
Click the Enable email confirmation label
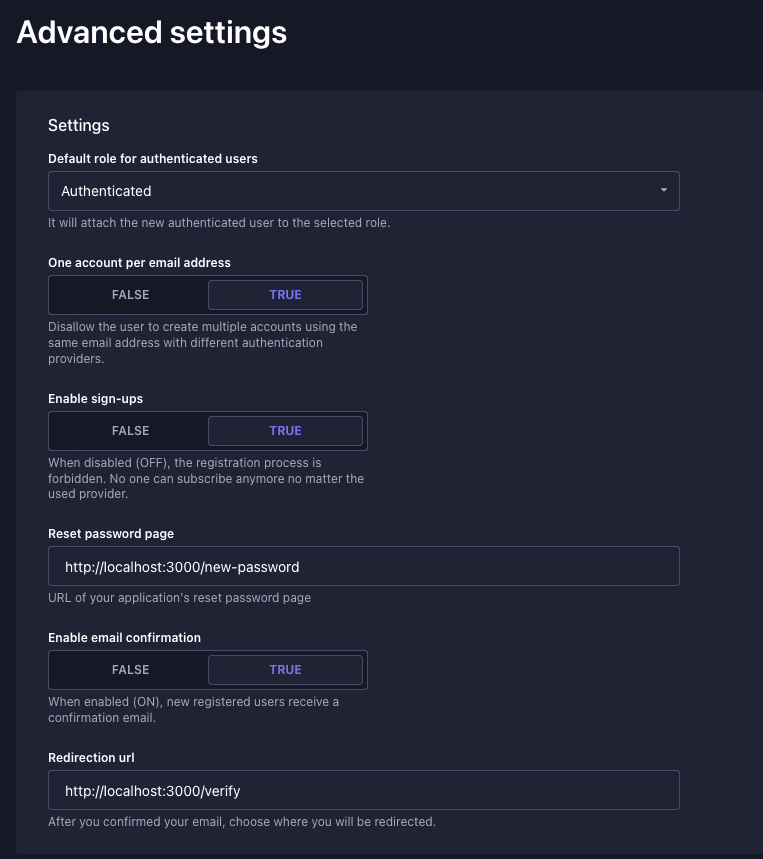[124, 637]
